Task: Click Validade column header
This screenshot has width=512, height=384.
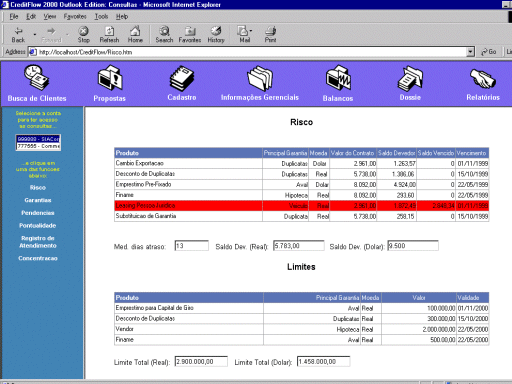Action: tap(472, 298)
